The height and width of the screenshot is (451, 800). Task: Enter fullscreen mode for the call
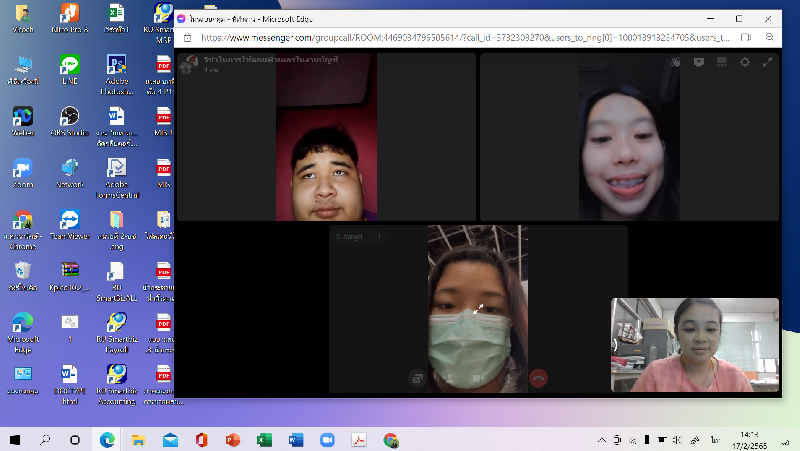point(768,62)
